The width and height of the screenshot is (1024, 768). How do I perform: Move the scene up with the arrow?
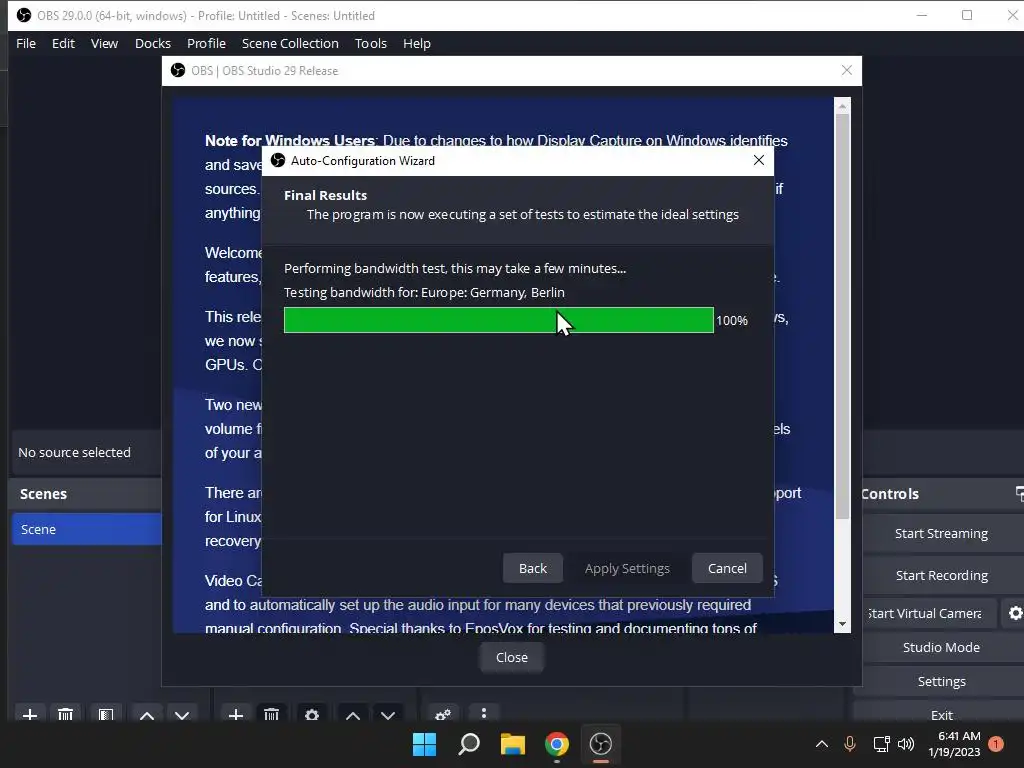click(147, 714)
